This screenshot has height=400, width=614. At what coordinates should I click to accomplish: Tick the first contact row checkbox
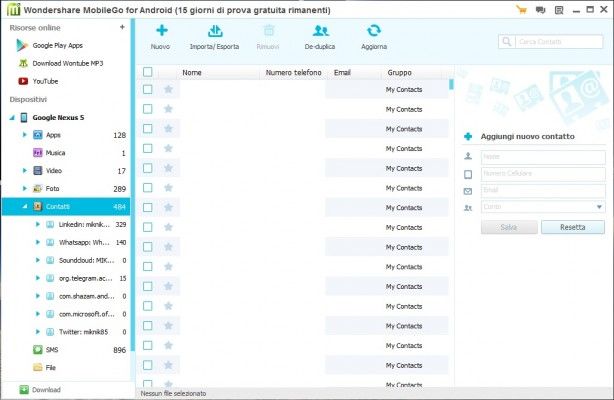(148, 89)
